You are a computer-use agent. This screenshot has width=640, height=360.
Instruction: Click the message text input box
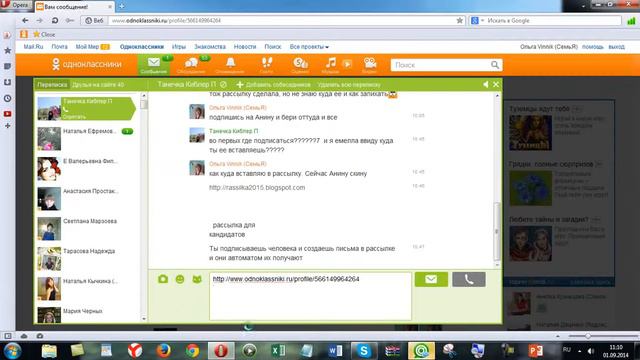pos(310,296)
